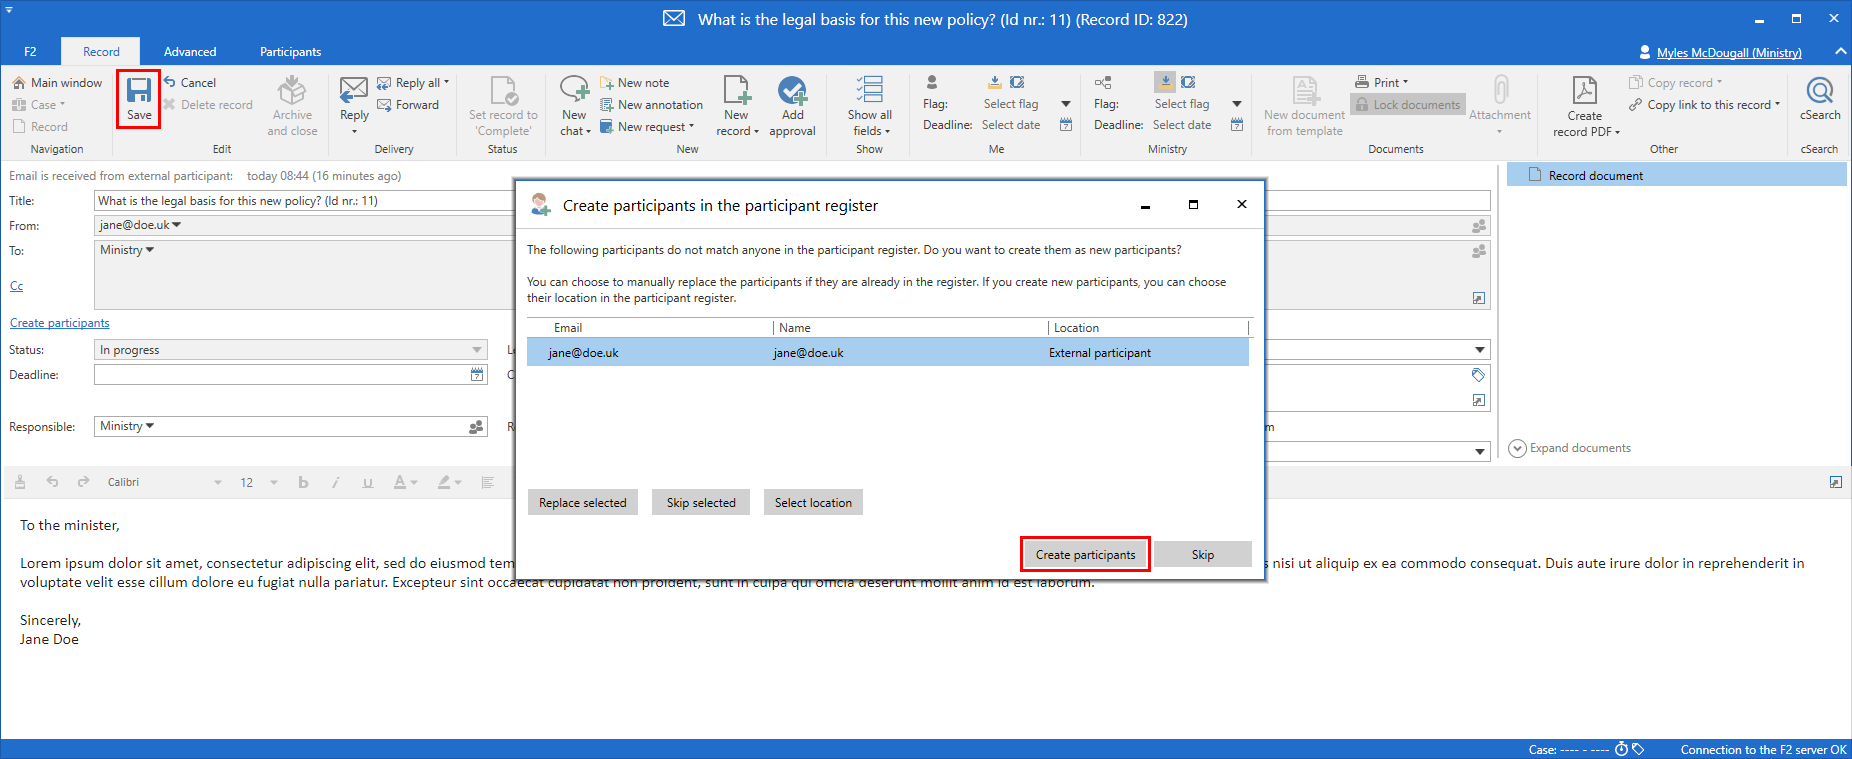The image size is (1852, 759).
Task: Toggle italic formatting in the editor toolbar
Action: point(335,482)
